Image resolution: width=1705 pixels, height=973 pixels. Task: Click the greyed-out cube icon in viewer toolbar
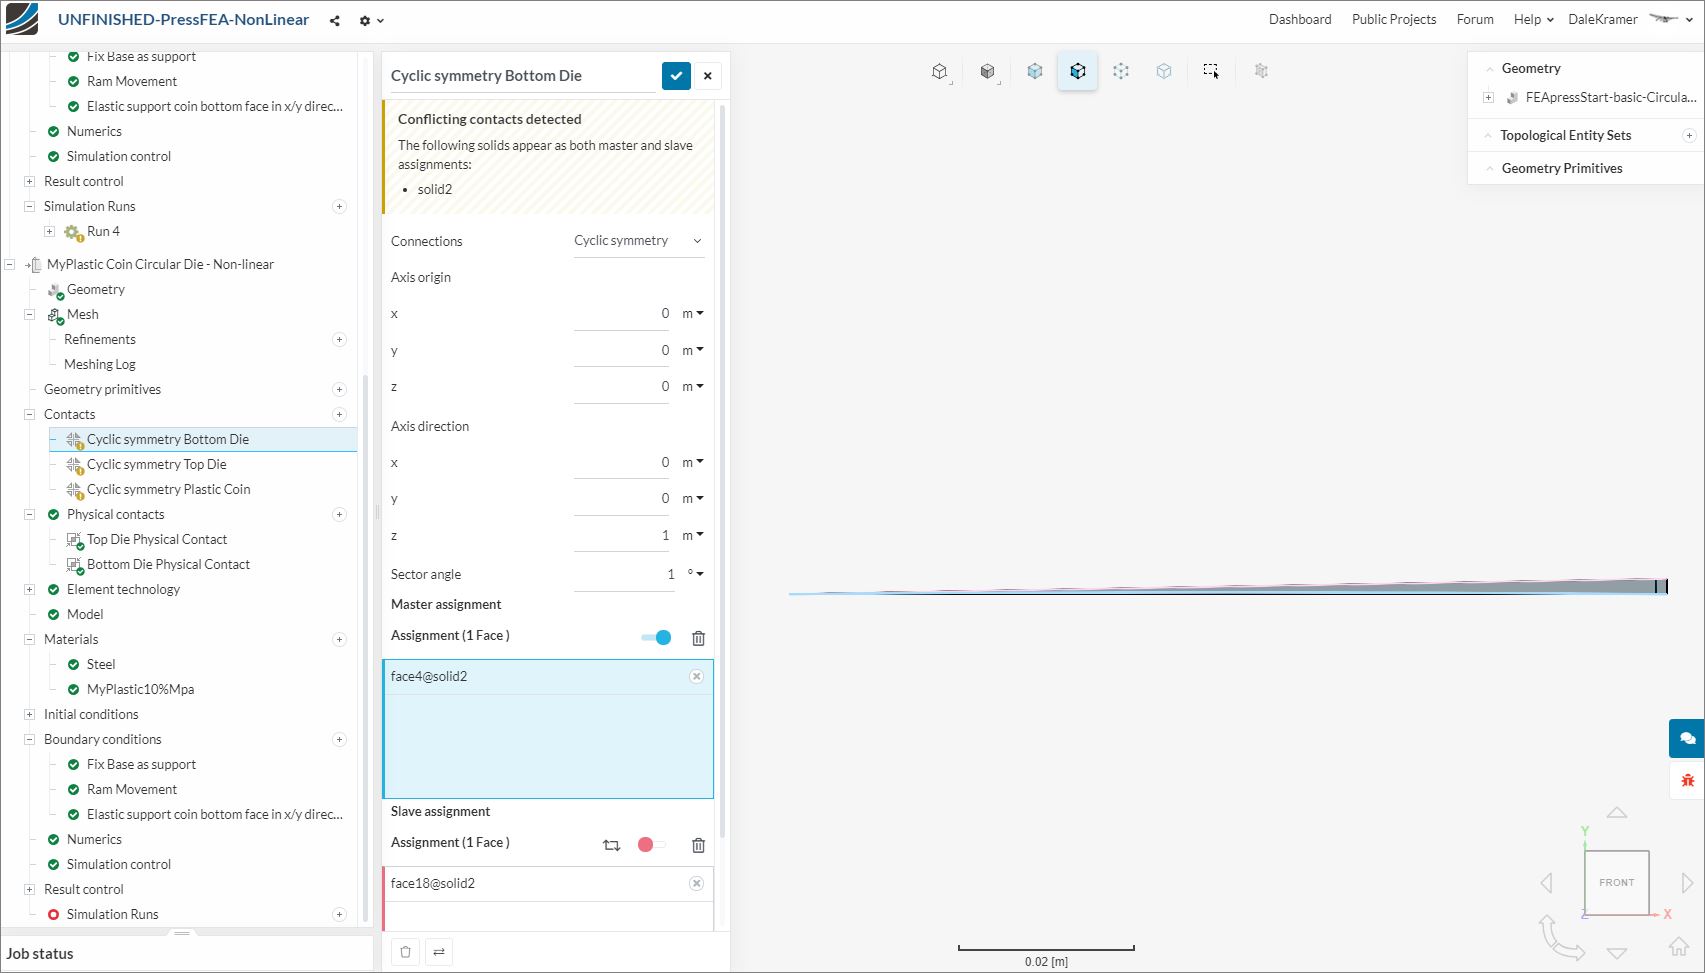tap(1261, 71)
